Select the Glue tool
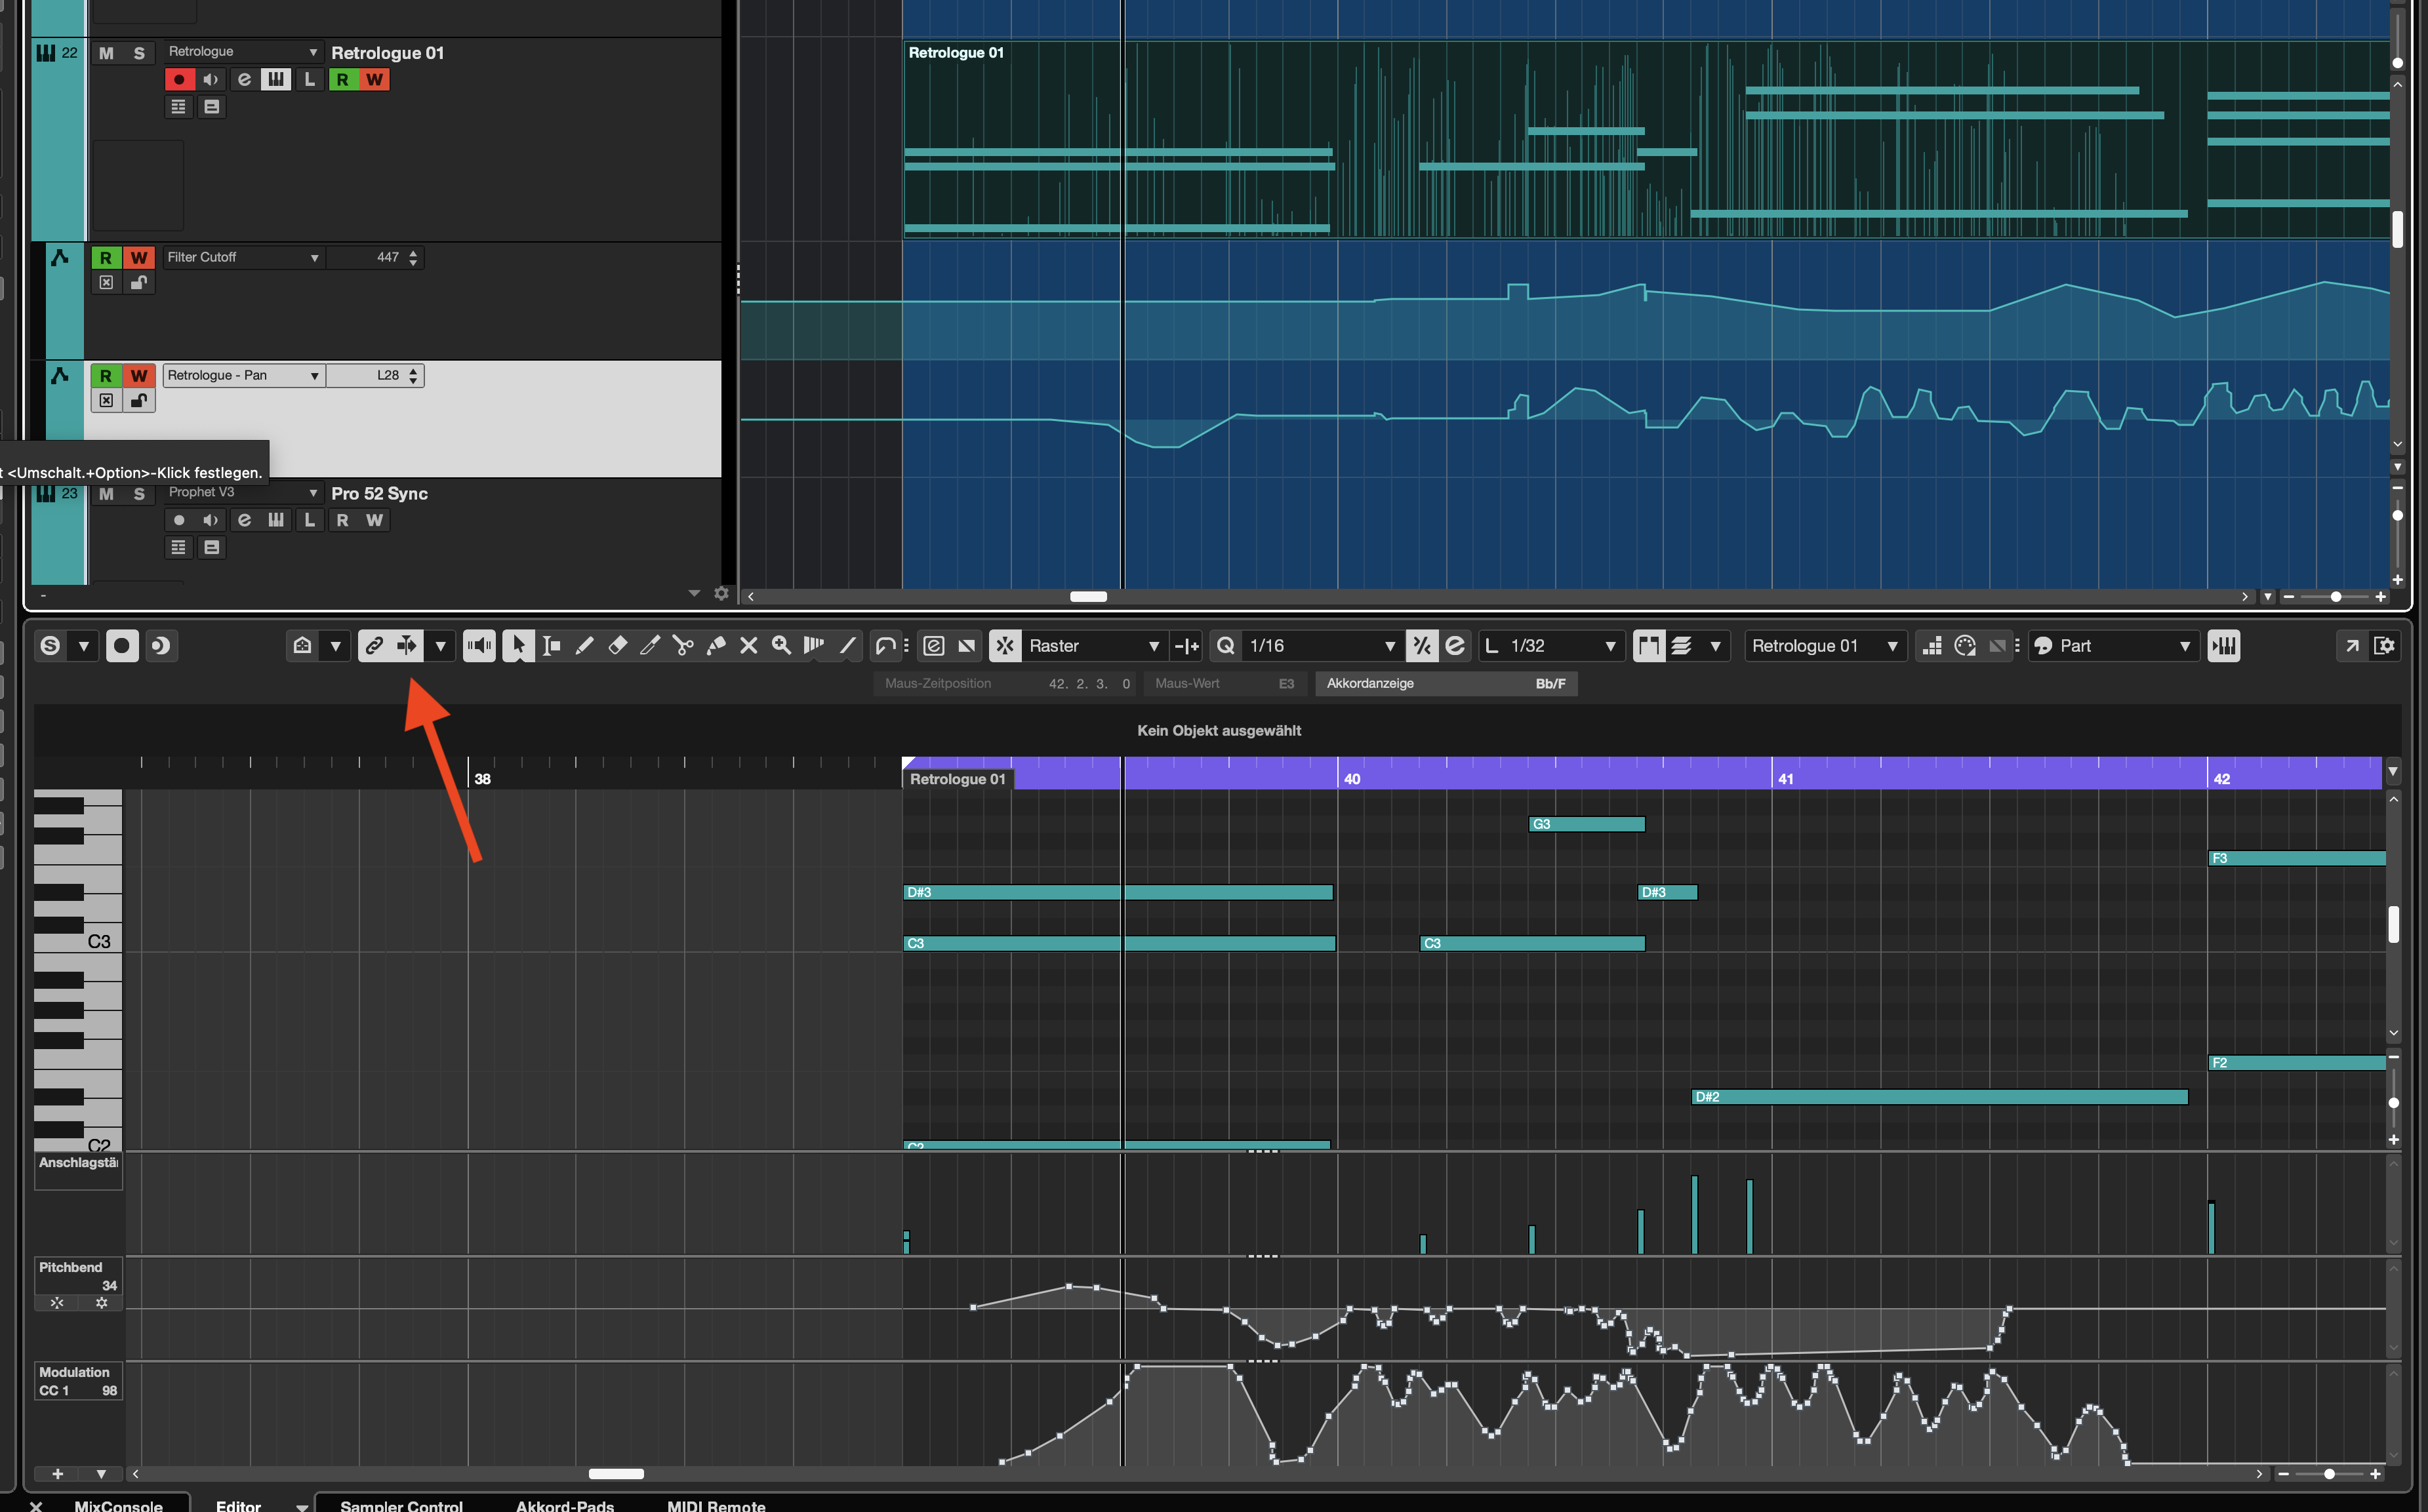This screenshot has height=1512, width=2428. point(716,646)
